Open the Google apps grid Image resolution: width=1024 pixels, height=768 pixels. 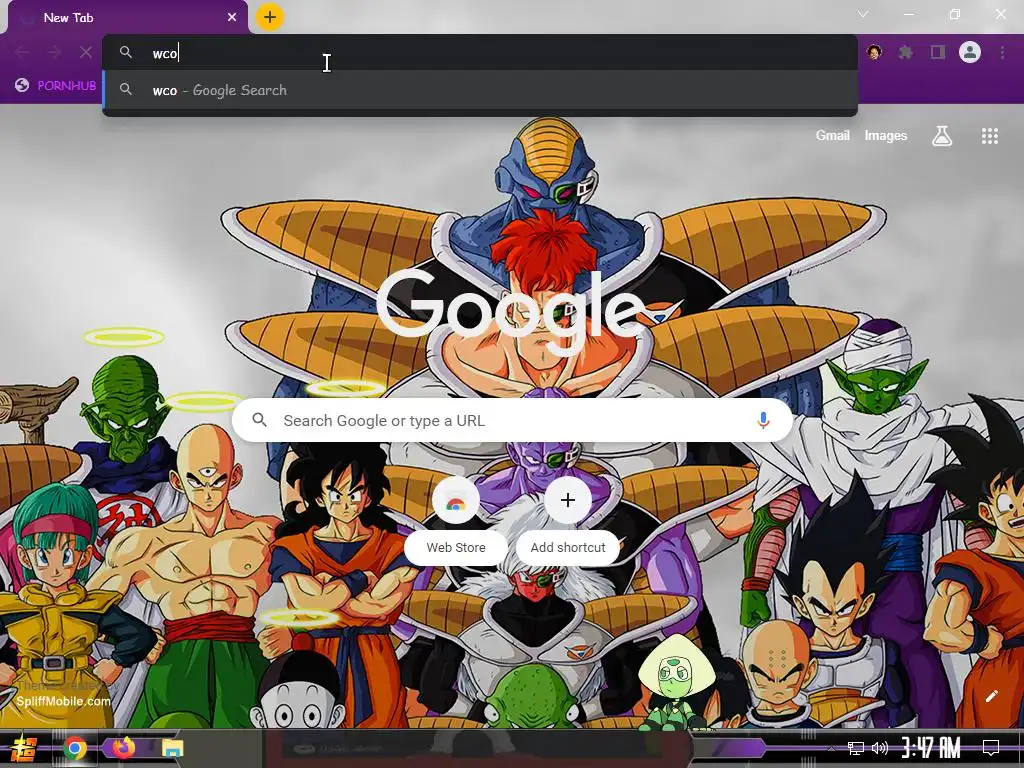click(990, 136)
